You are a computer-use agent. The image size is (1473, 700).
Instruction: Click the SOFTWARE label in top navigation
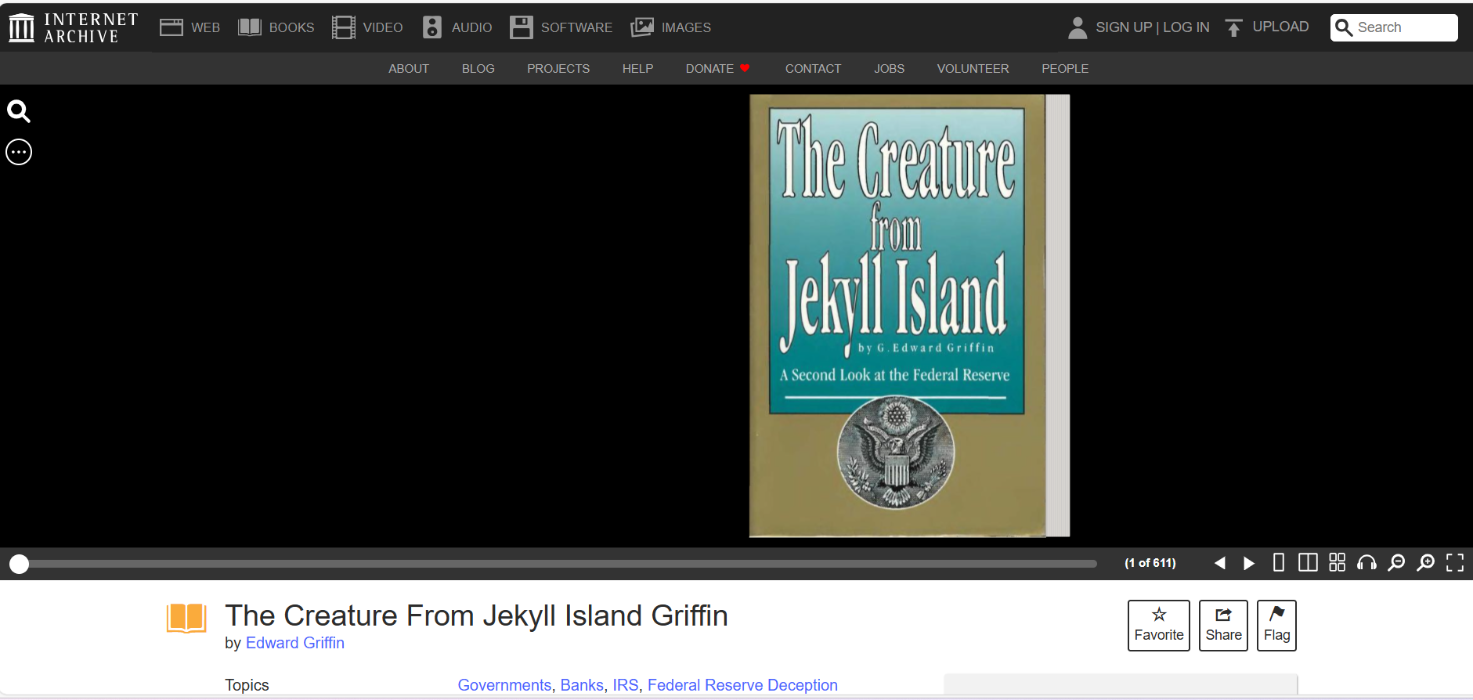click(x=577, y=27)
